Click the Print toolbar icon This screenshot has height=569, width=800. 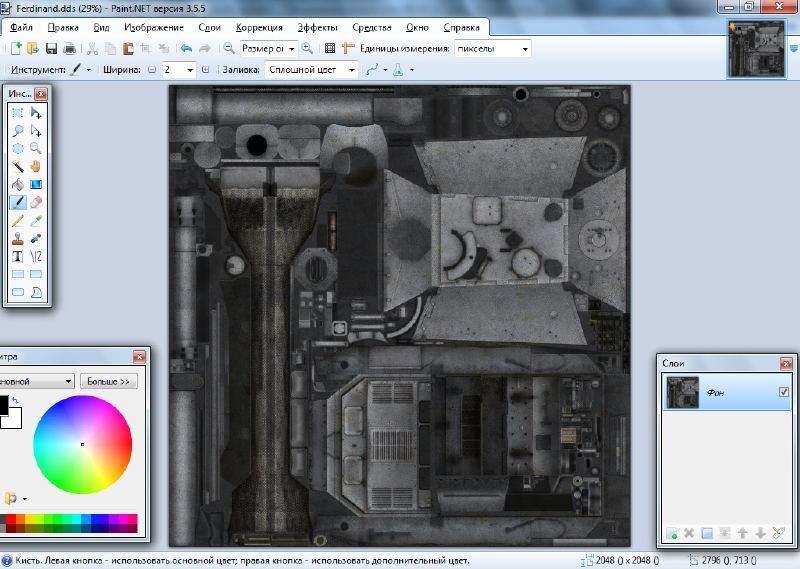pyautogui.click(x=69, y=48)
